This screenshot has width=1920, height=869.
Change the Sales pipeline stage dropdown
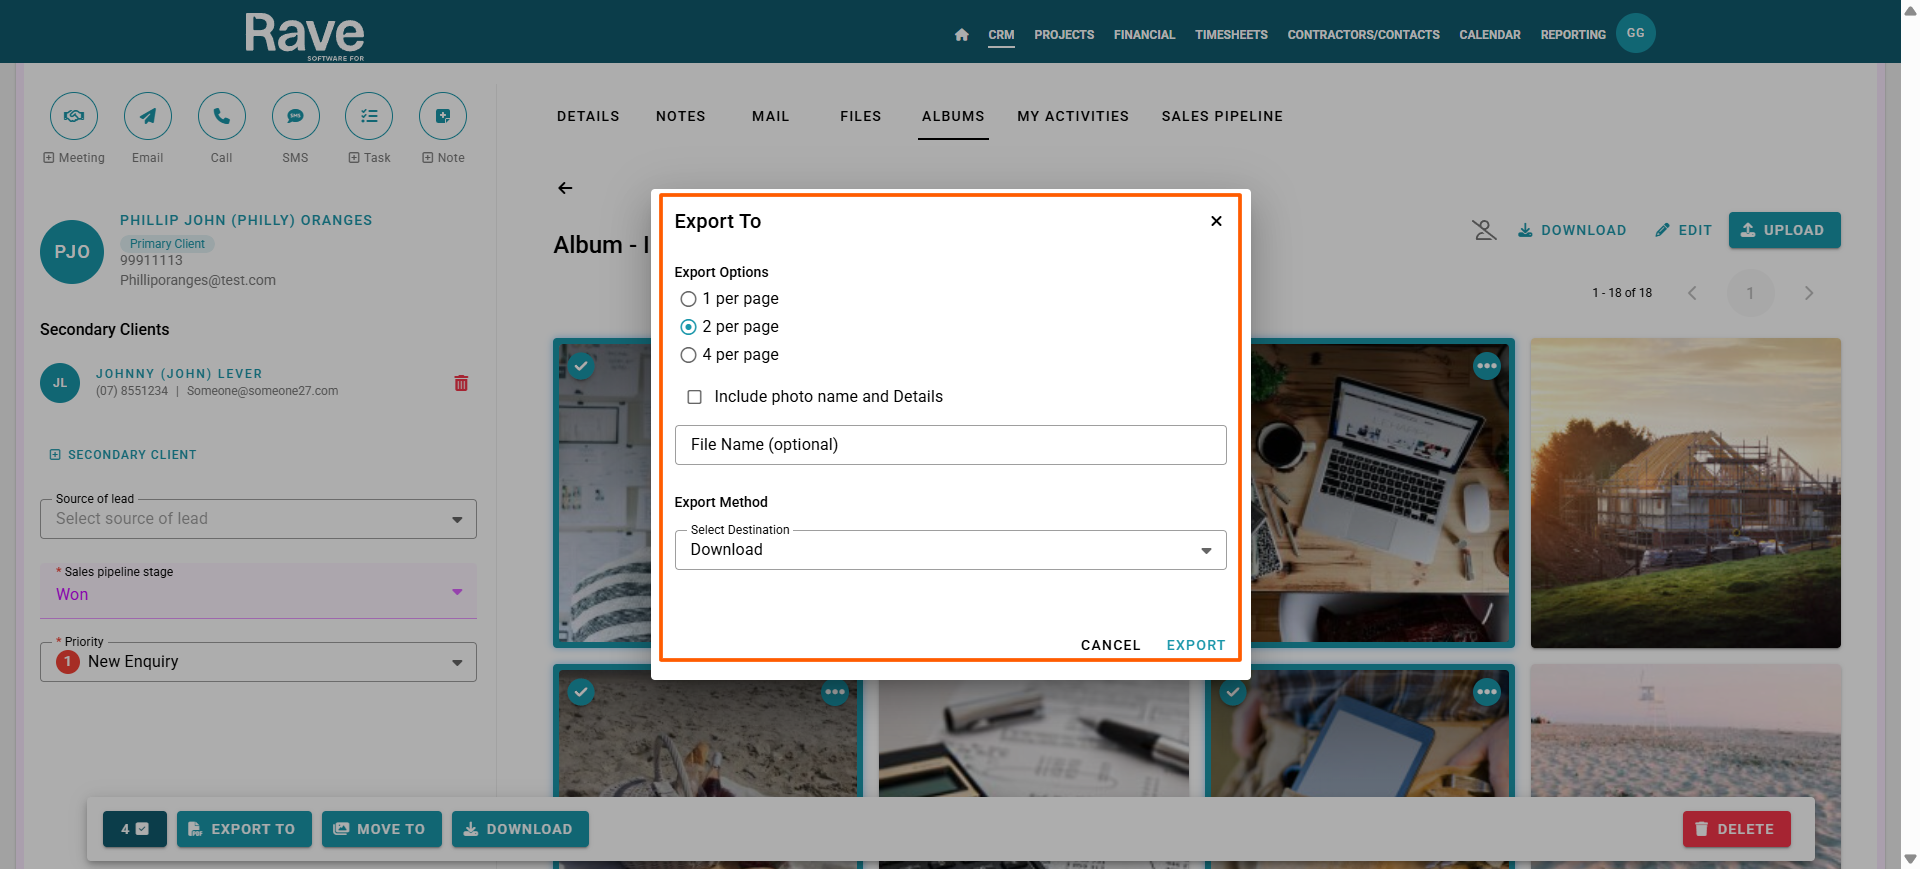(258, 591)
